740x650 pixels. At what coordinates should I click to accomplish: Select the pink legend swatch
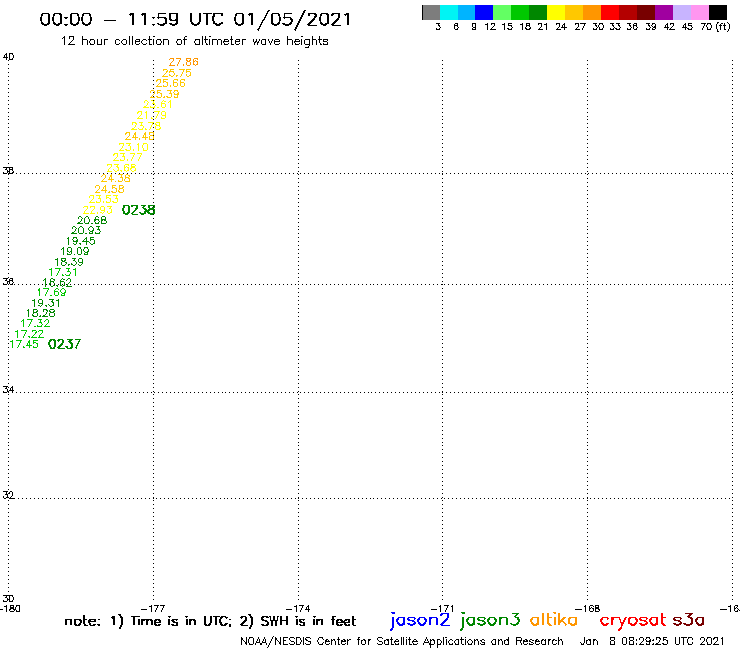tap(699, 12)
